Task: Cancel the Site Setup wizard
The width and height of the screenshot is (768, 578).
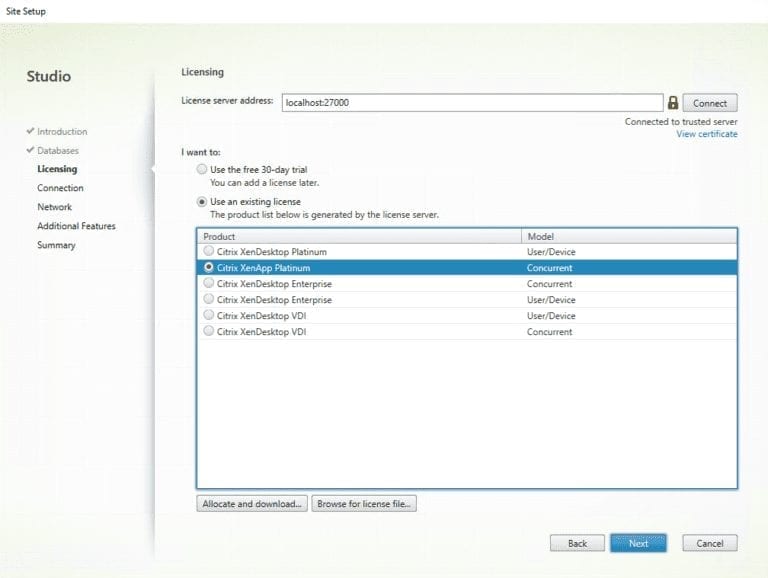Action: click(x=710, y=543)
